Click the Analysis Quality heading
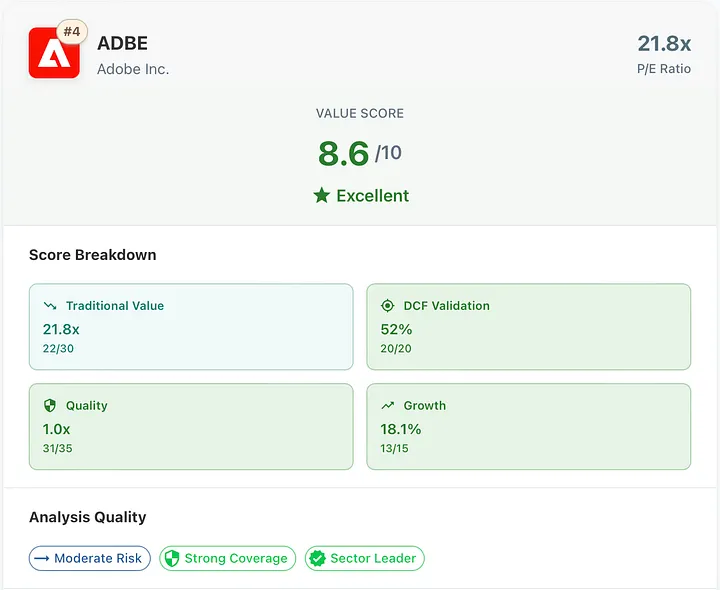 click(x=88, y=517)
